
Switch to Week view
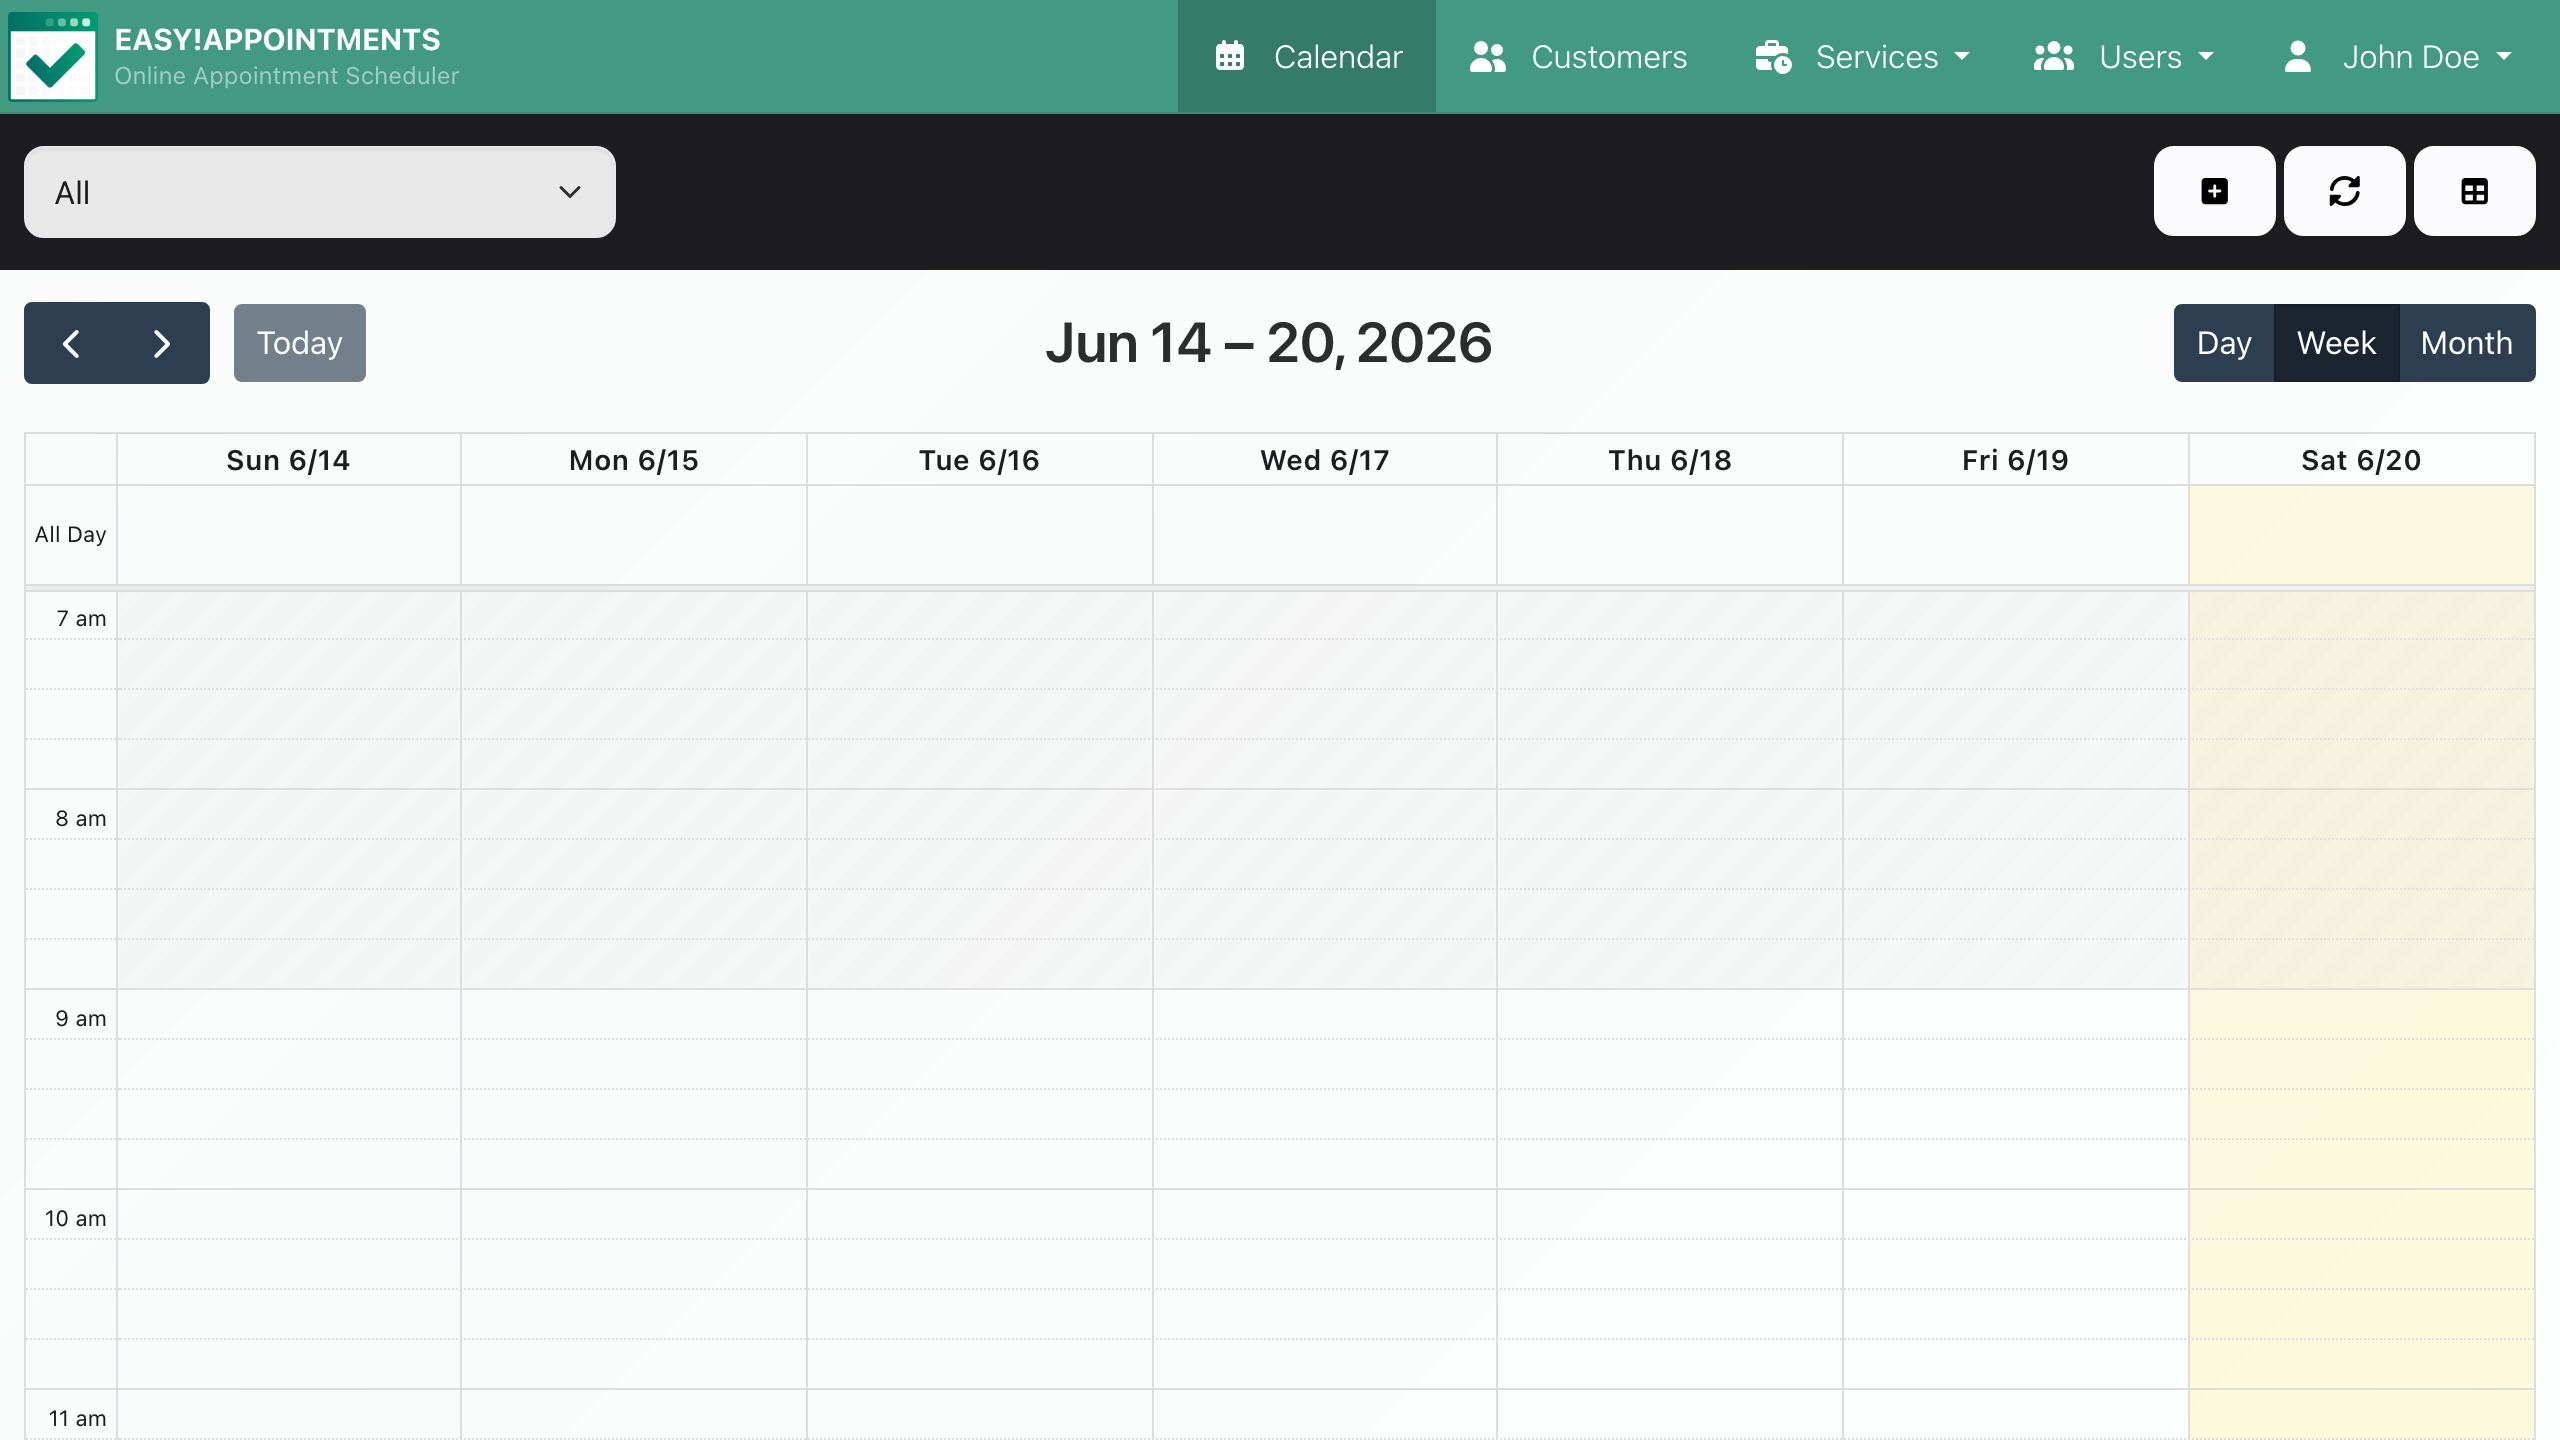pyautogui.click(x=2336, y=343)
